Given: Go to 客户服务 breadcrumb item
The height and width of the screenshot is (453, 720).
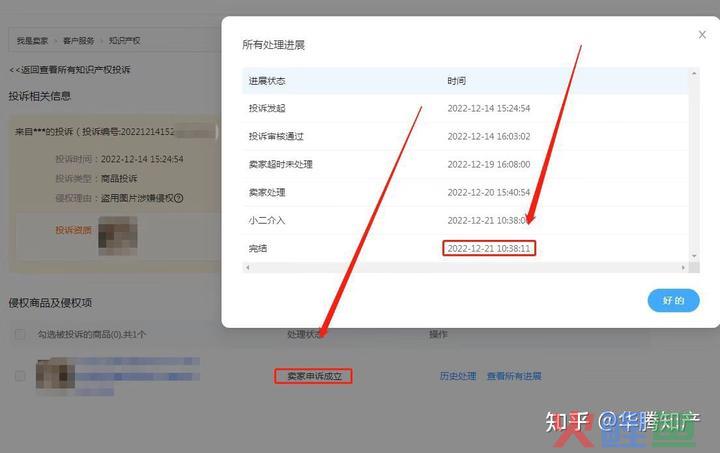Looking at the screenshot, I should coord(78,41).
